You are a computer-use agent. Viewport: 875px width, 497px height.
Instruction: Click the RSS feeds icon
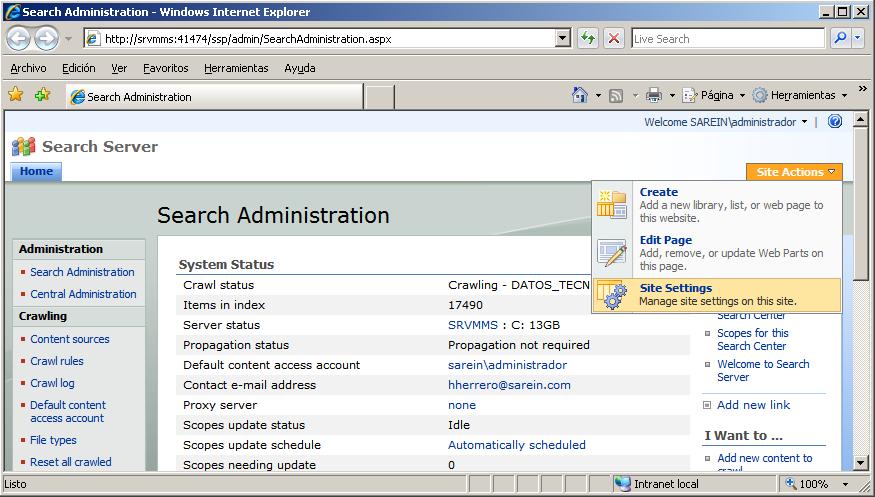[616, 95]
